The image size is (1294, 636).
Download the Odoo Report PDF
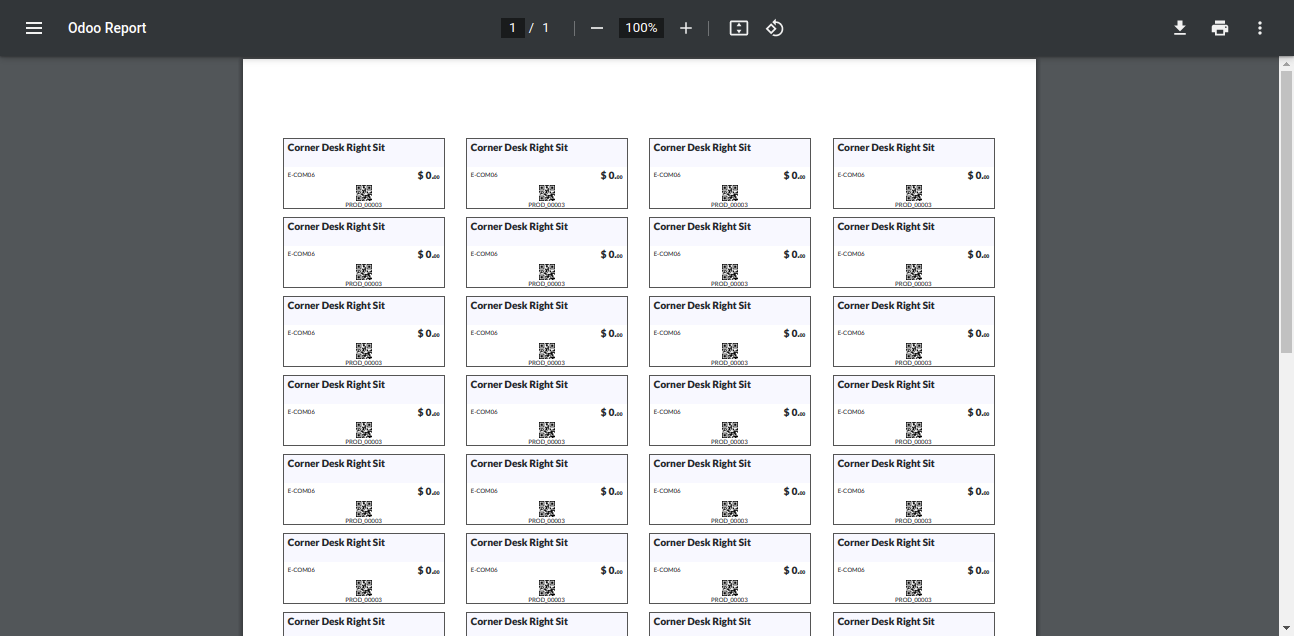(1180, 28)
